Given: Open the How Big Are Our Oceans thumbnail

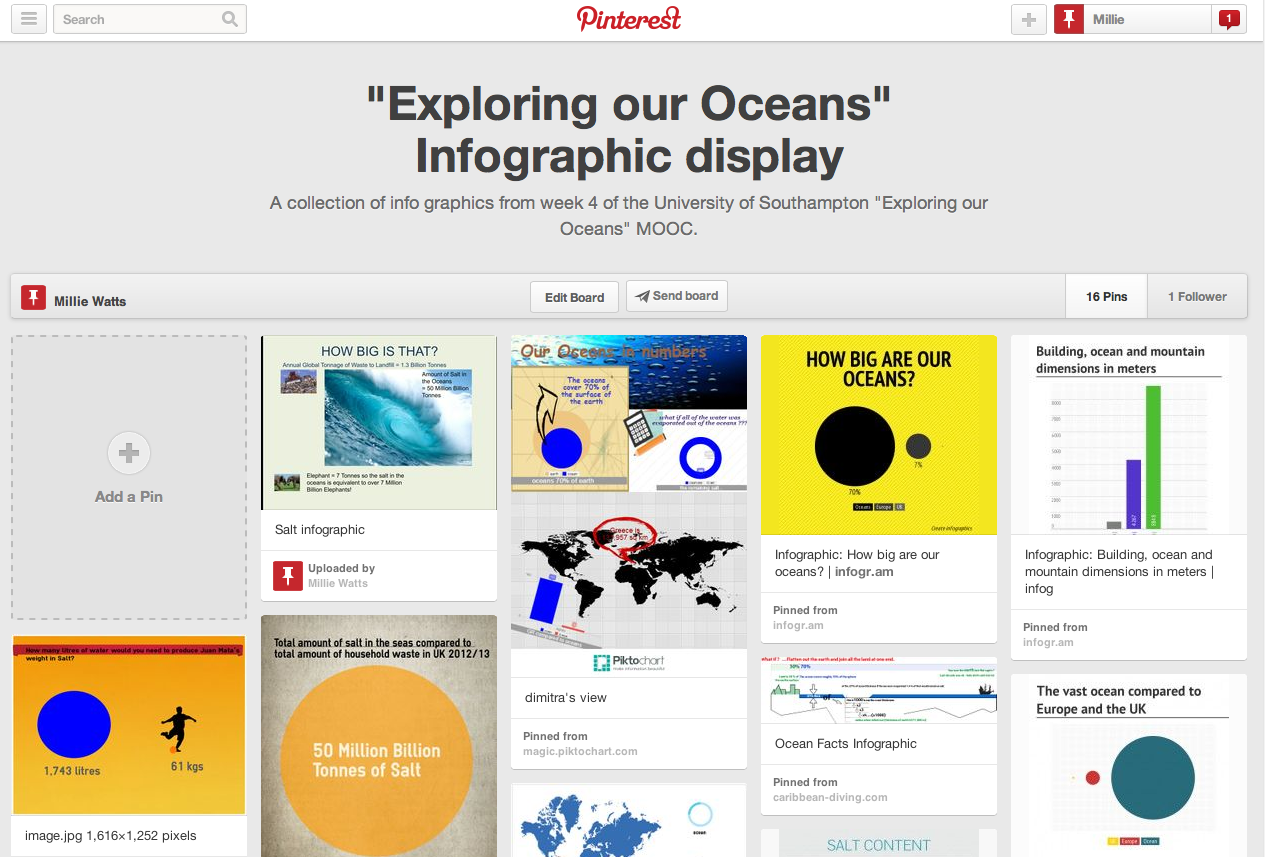Looking at the screenshot, I should click(x=879, y=435).
